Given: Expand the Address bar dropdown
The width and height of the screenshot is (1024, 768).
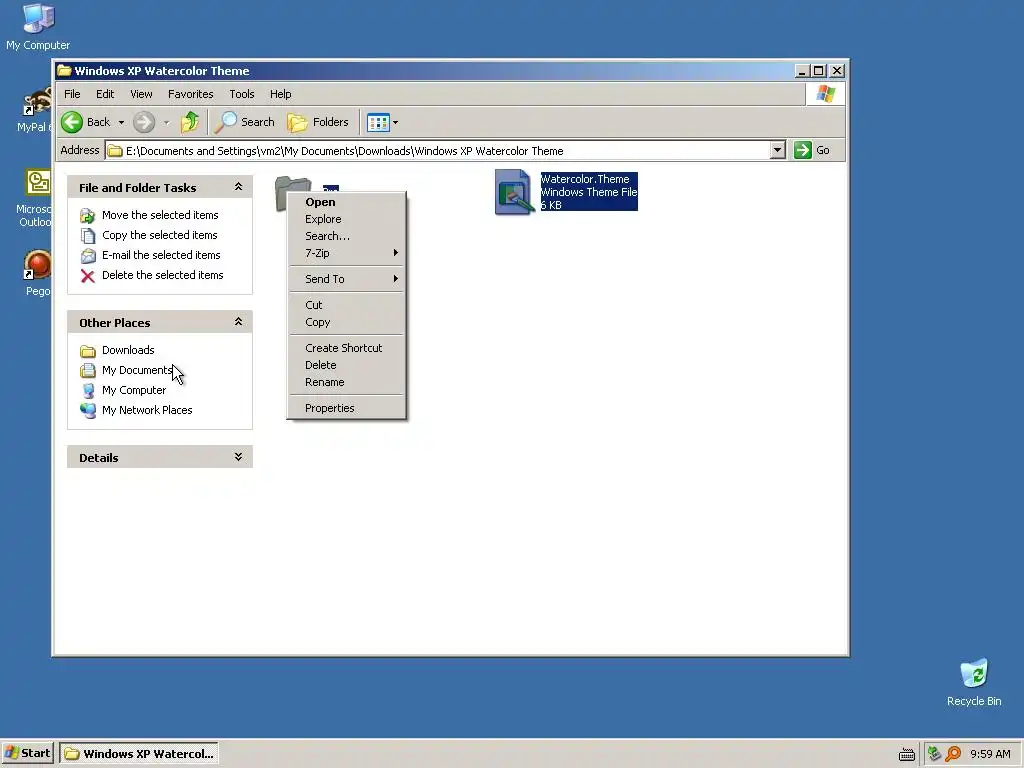Looking at the screenshot, I should 777,150.
